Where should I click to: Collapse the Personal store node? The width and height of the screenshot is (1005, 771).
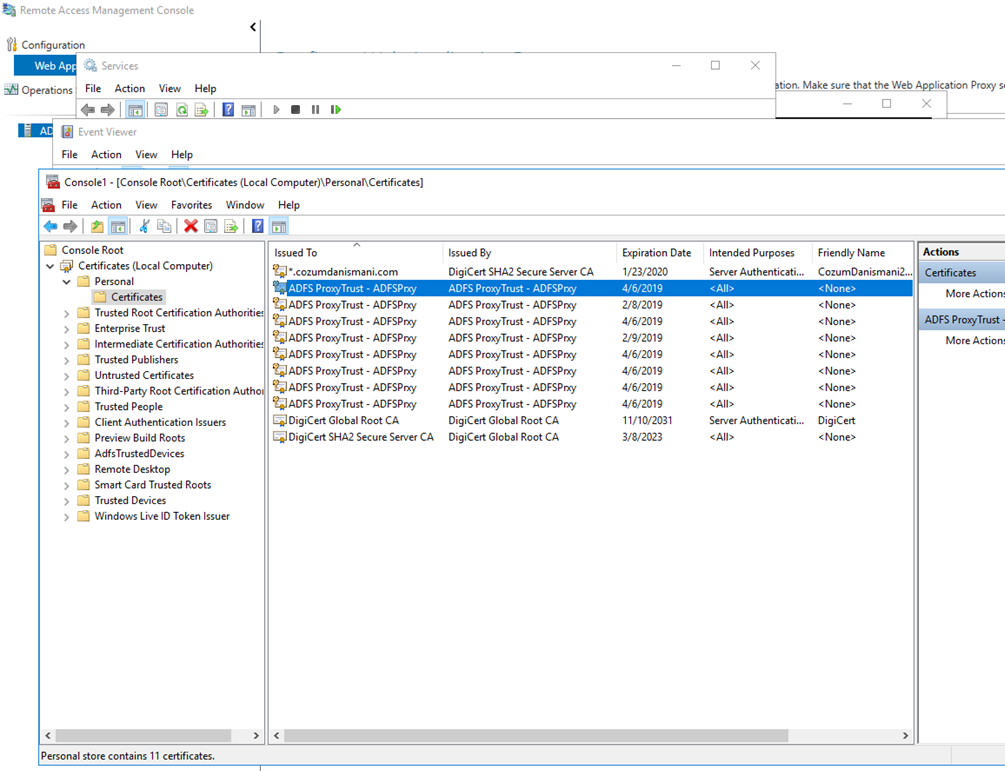67,282
